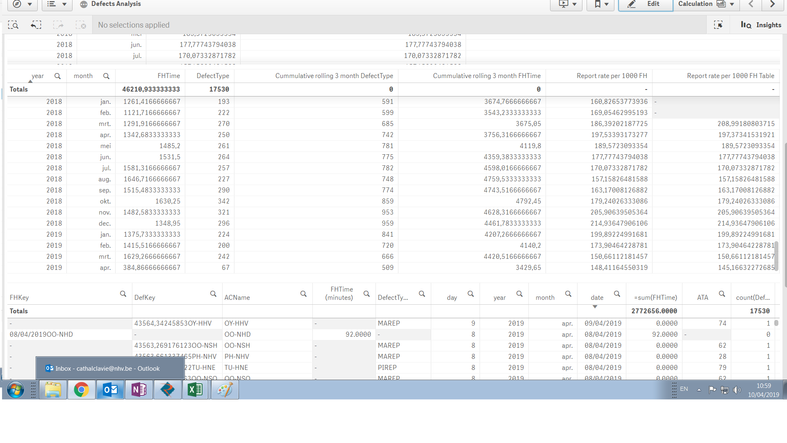Search the DefectType column in bottom table
The width and height of the screenshot is (787, 443).
pyautogui.click(x=422, y=294)
